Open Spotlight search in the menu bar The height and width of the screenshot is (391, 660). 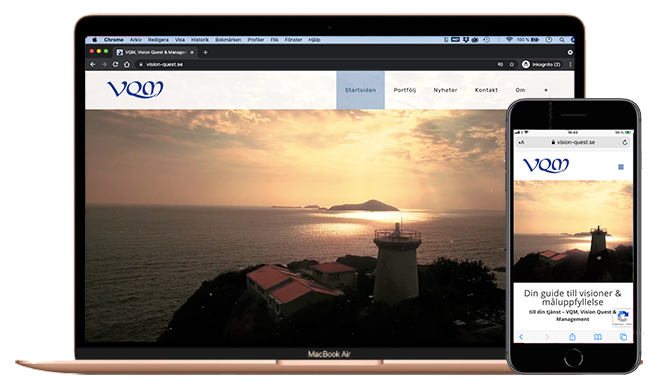pyautogui.click(x=562, y=40)
